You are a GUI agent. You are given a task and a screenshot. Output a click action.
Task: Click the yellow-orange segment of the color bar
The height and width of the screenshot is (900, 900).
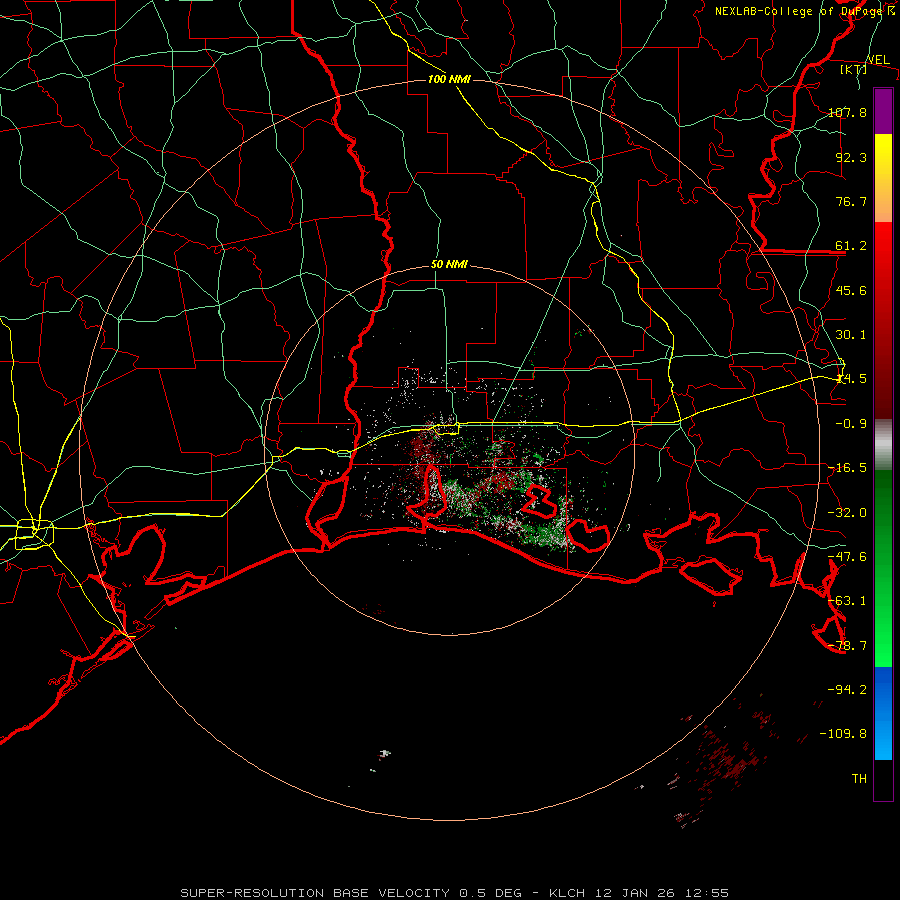[x=883, y=178]
